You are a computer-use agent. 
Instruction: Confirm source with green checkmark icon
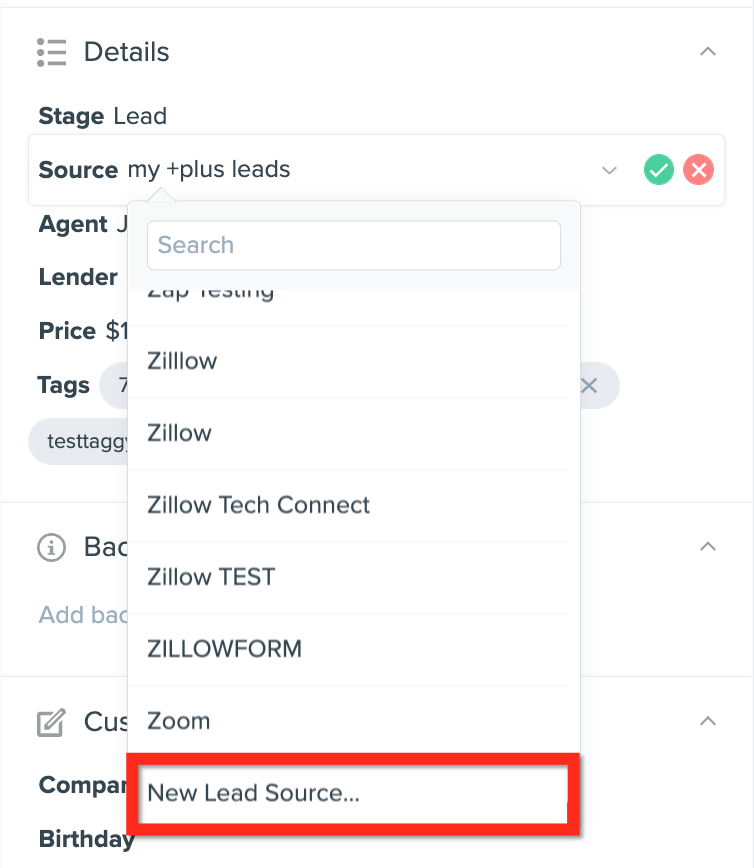click(659, 169)
